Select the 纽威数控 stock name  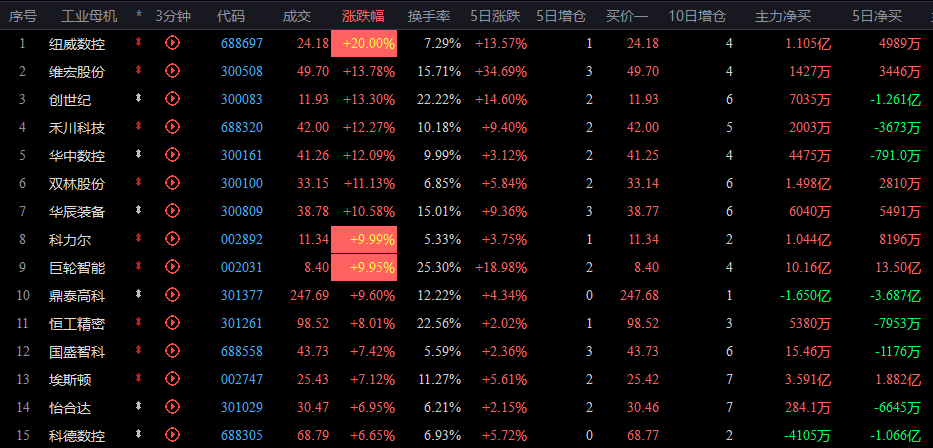77,43
